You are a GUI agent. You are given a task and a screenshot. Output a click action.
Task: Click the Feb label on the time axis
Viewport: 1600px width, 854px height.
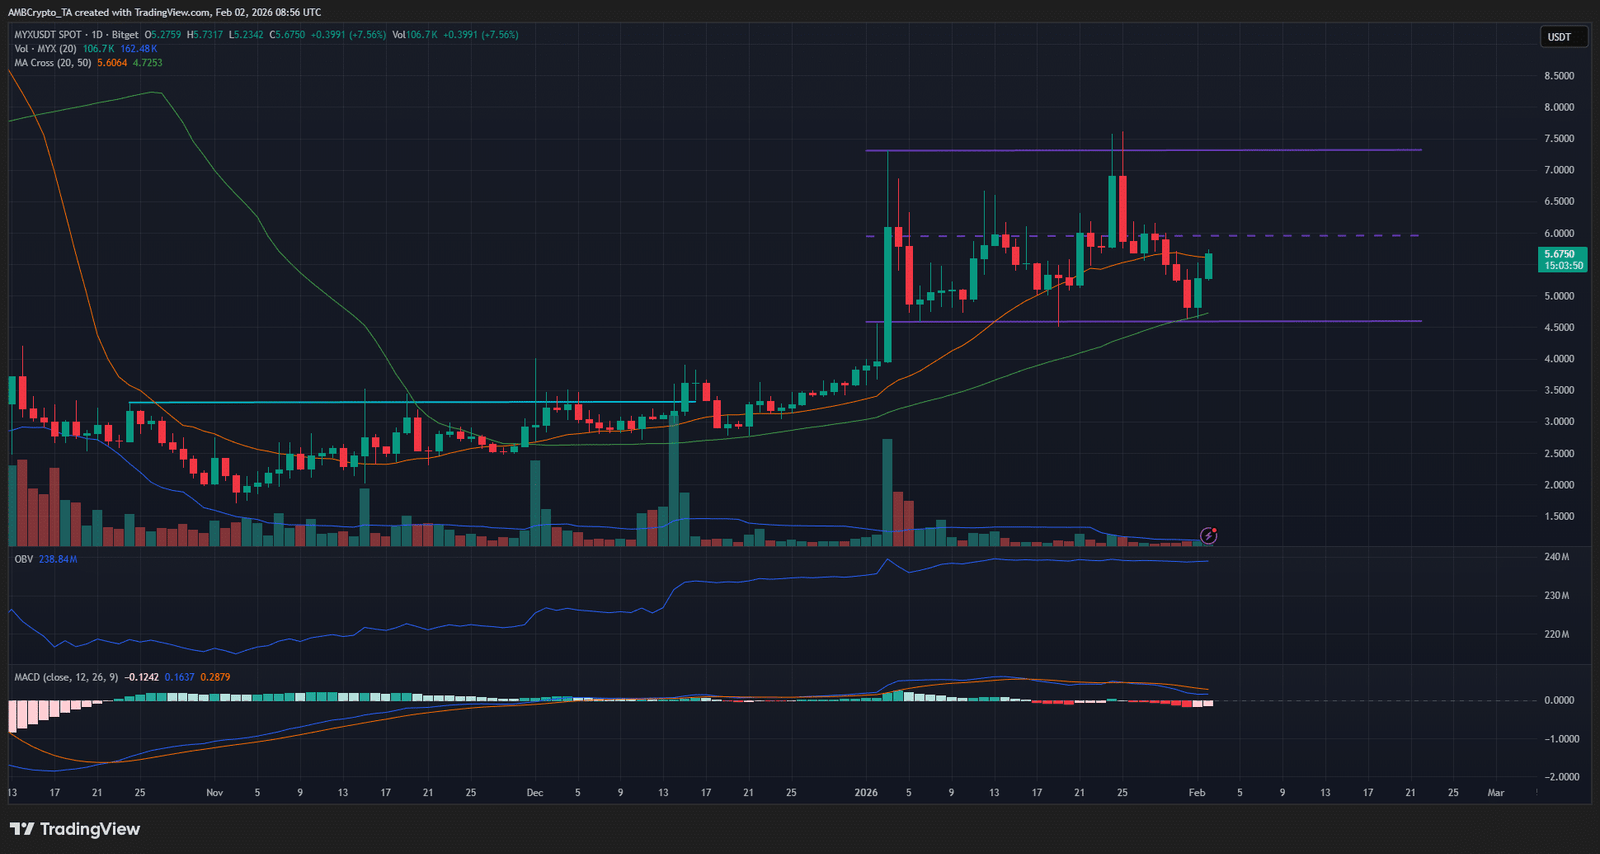click(1197, 793)
